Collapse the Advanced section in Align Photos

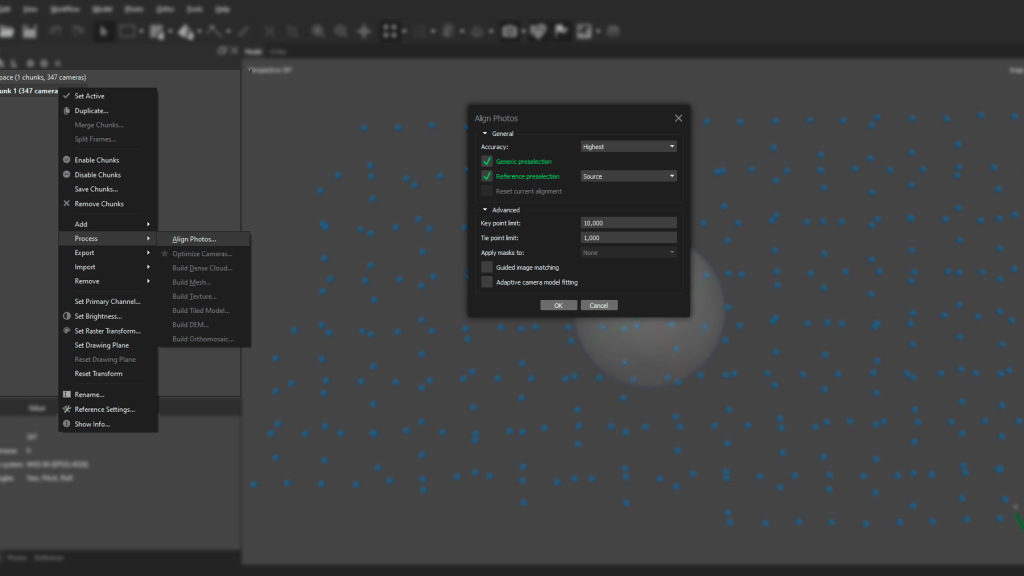pos(485,210)
